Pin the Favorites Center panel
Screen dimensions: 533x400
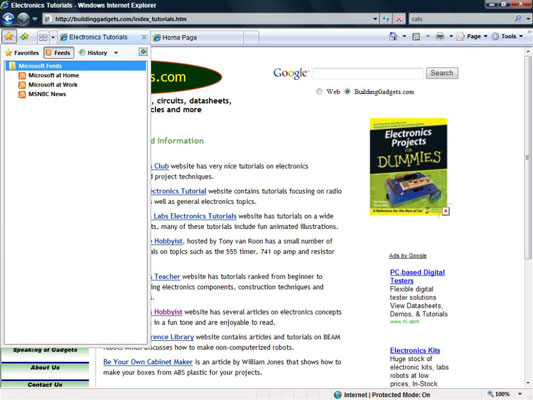coord(143,52)
